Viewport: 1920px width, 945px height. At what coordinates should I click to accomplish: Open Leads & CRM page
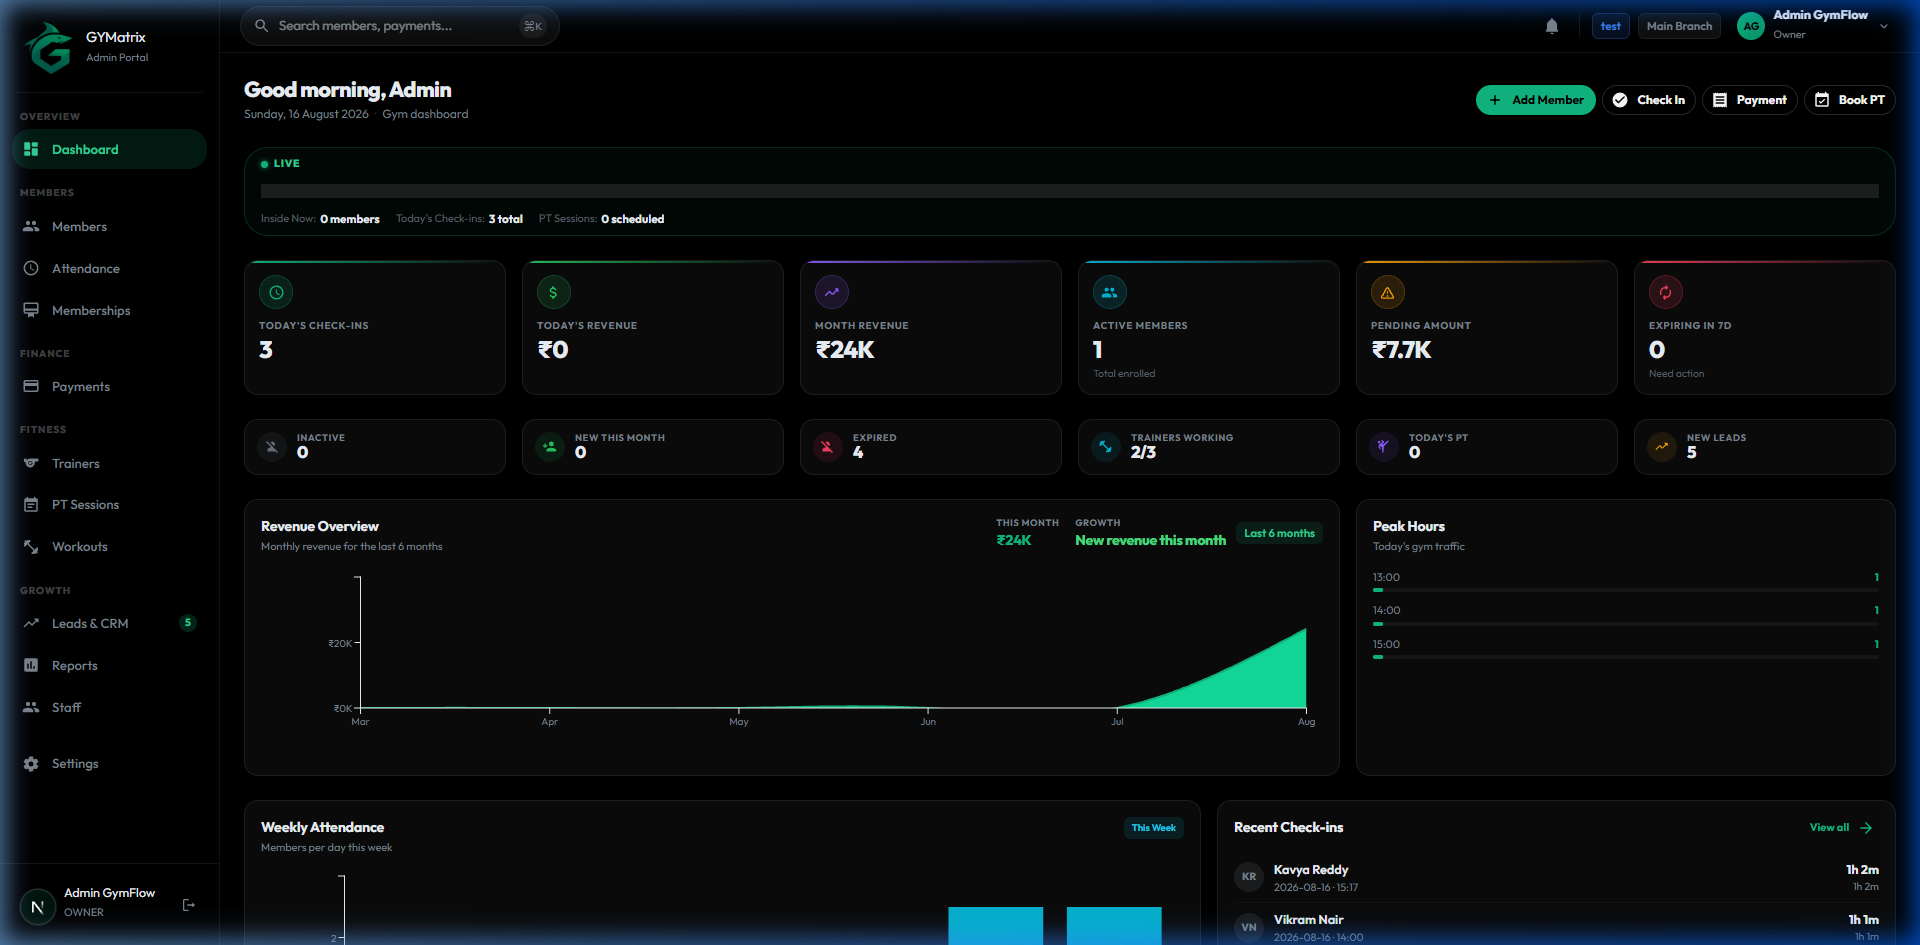(x=109, y=624)
